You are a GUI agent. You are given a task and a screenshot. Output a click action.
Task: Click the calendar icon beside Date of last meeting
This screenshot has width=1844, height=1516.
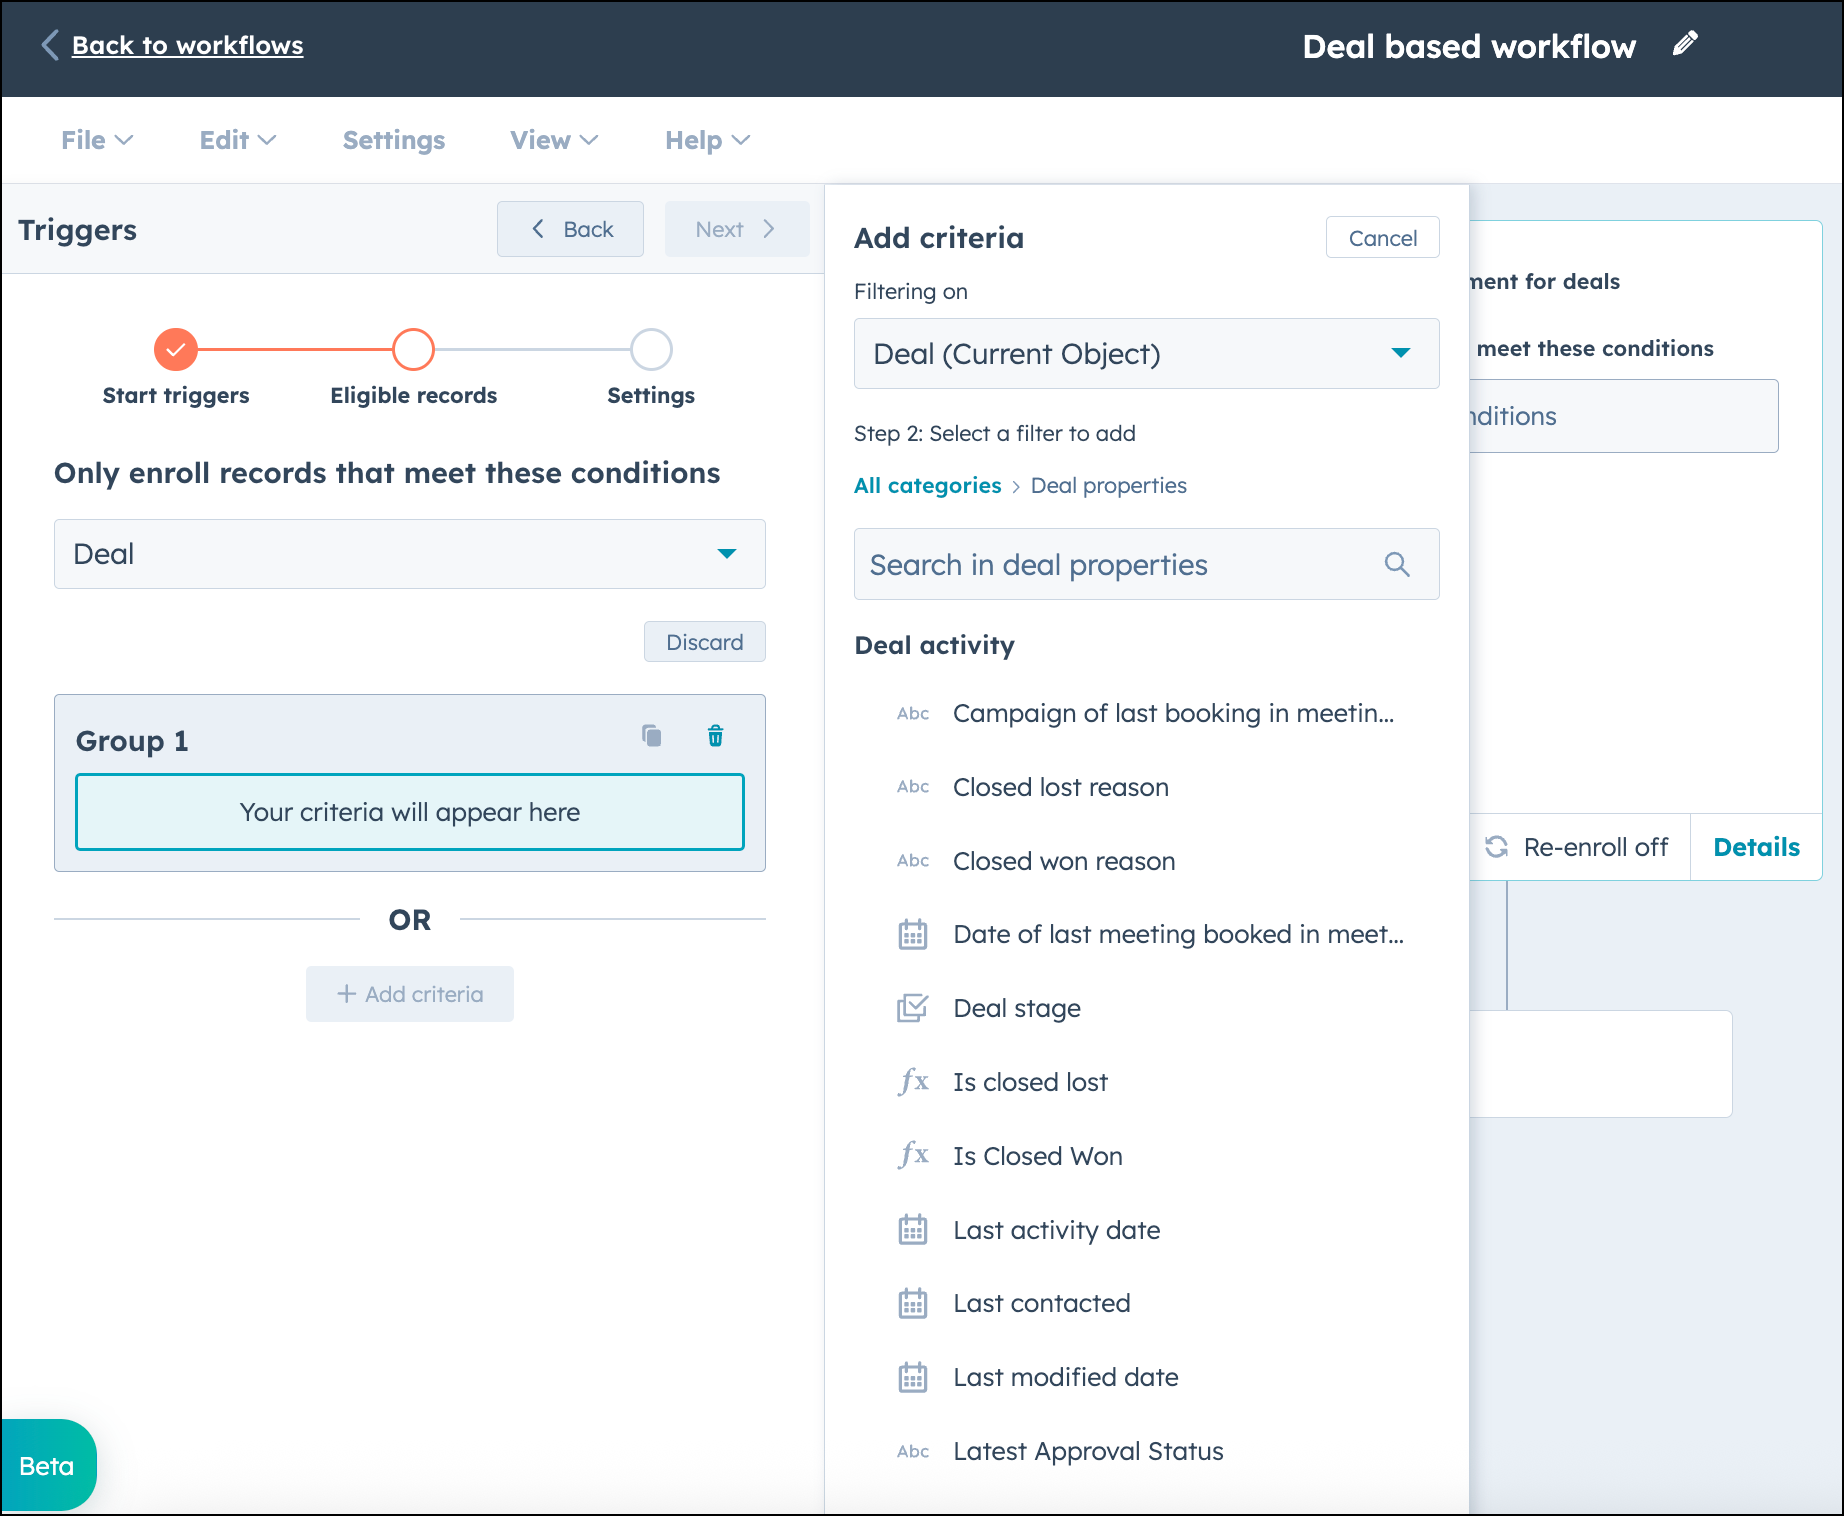click(913, 934)
